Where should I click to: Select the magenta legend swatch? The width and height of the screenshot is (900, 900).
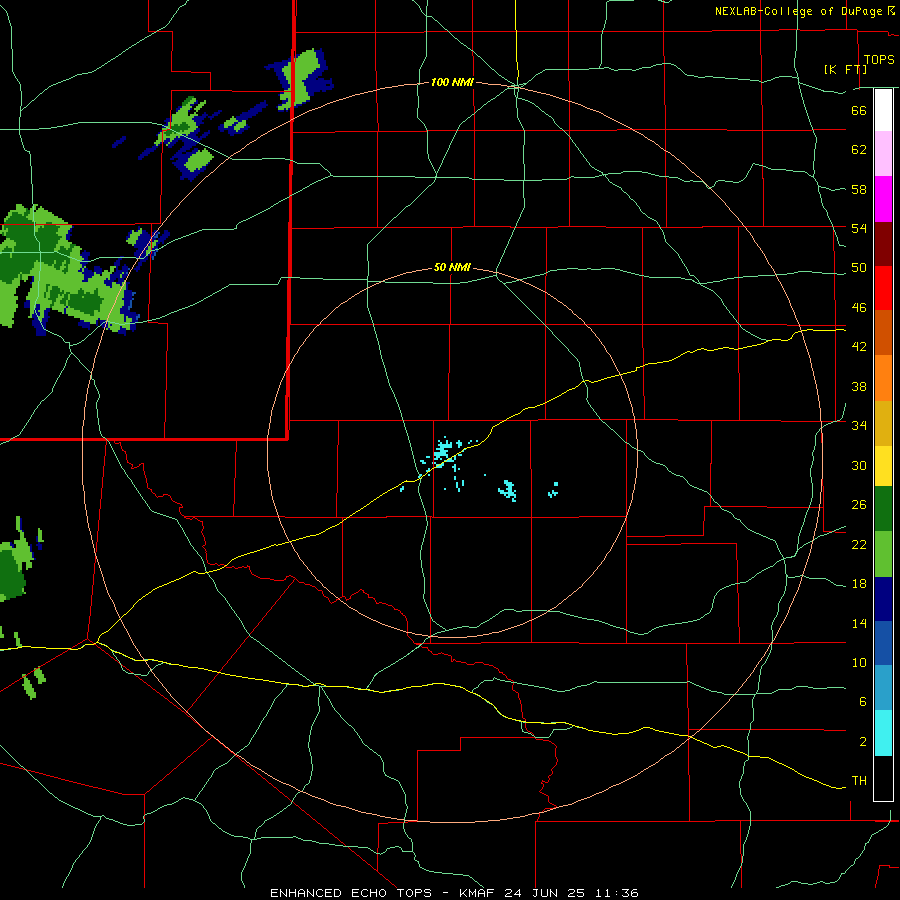point(883,199)
